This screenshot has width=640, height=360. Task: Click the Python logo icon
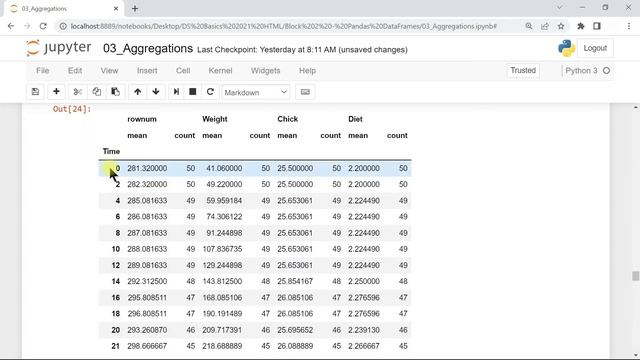point(567,48)
